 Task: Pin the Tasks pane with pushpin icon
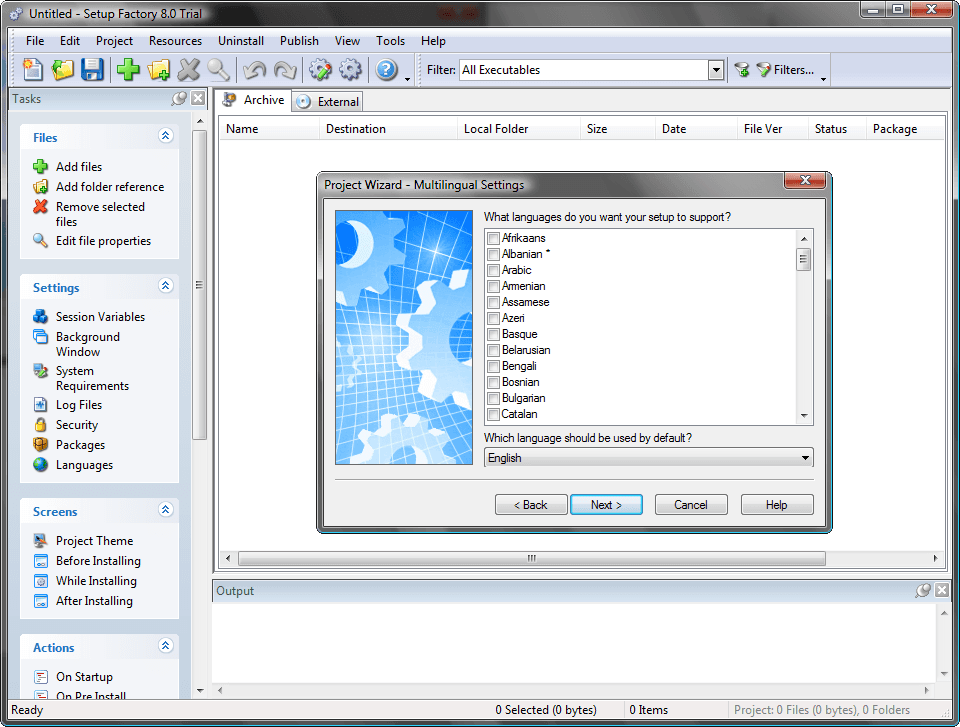(179, 99)
